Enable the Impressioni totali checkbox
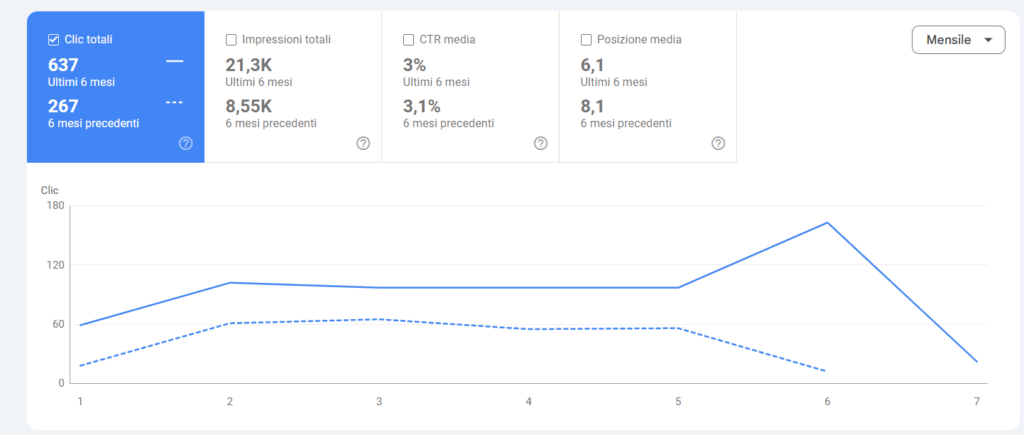The width and height of the screenshot is (1024, 435). pyautogui.click(x=232, y=40)
